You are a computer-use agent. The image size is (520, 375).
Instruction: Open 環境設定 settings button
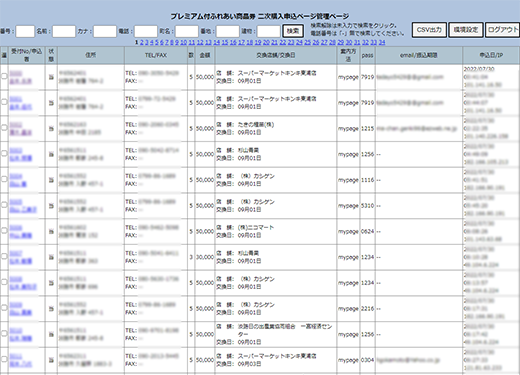tap(466, 30)
